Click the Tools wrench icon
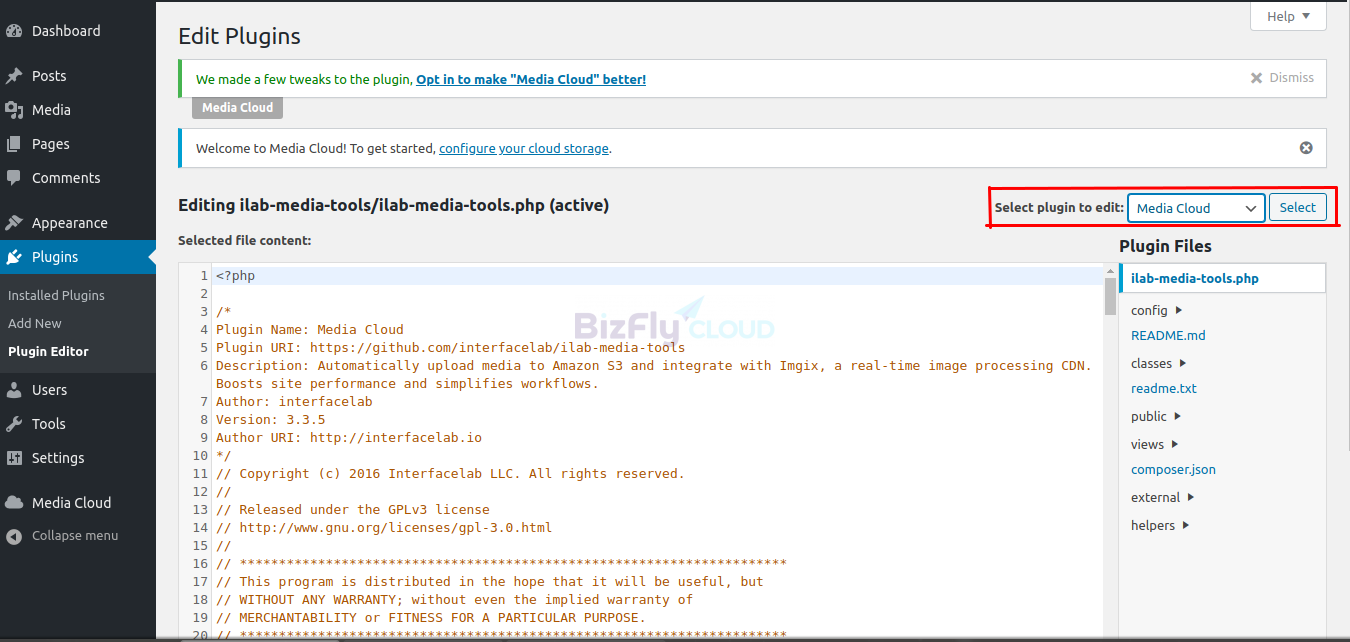The image size is (1350, 642). (14, 424)
